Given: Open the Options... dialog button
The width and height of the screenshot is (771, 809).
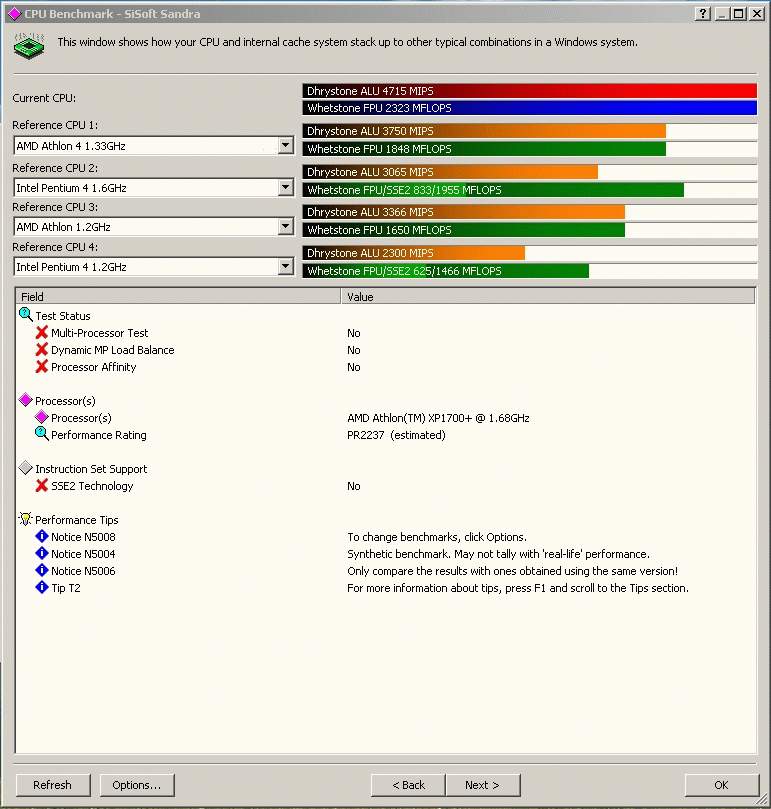Looking at the screenshot, I should (x=136, y=785).
